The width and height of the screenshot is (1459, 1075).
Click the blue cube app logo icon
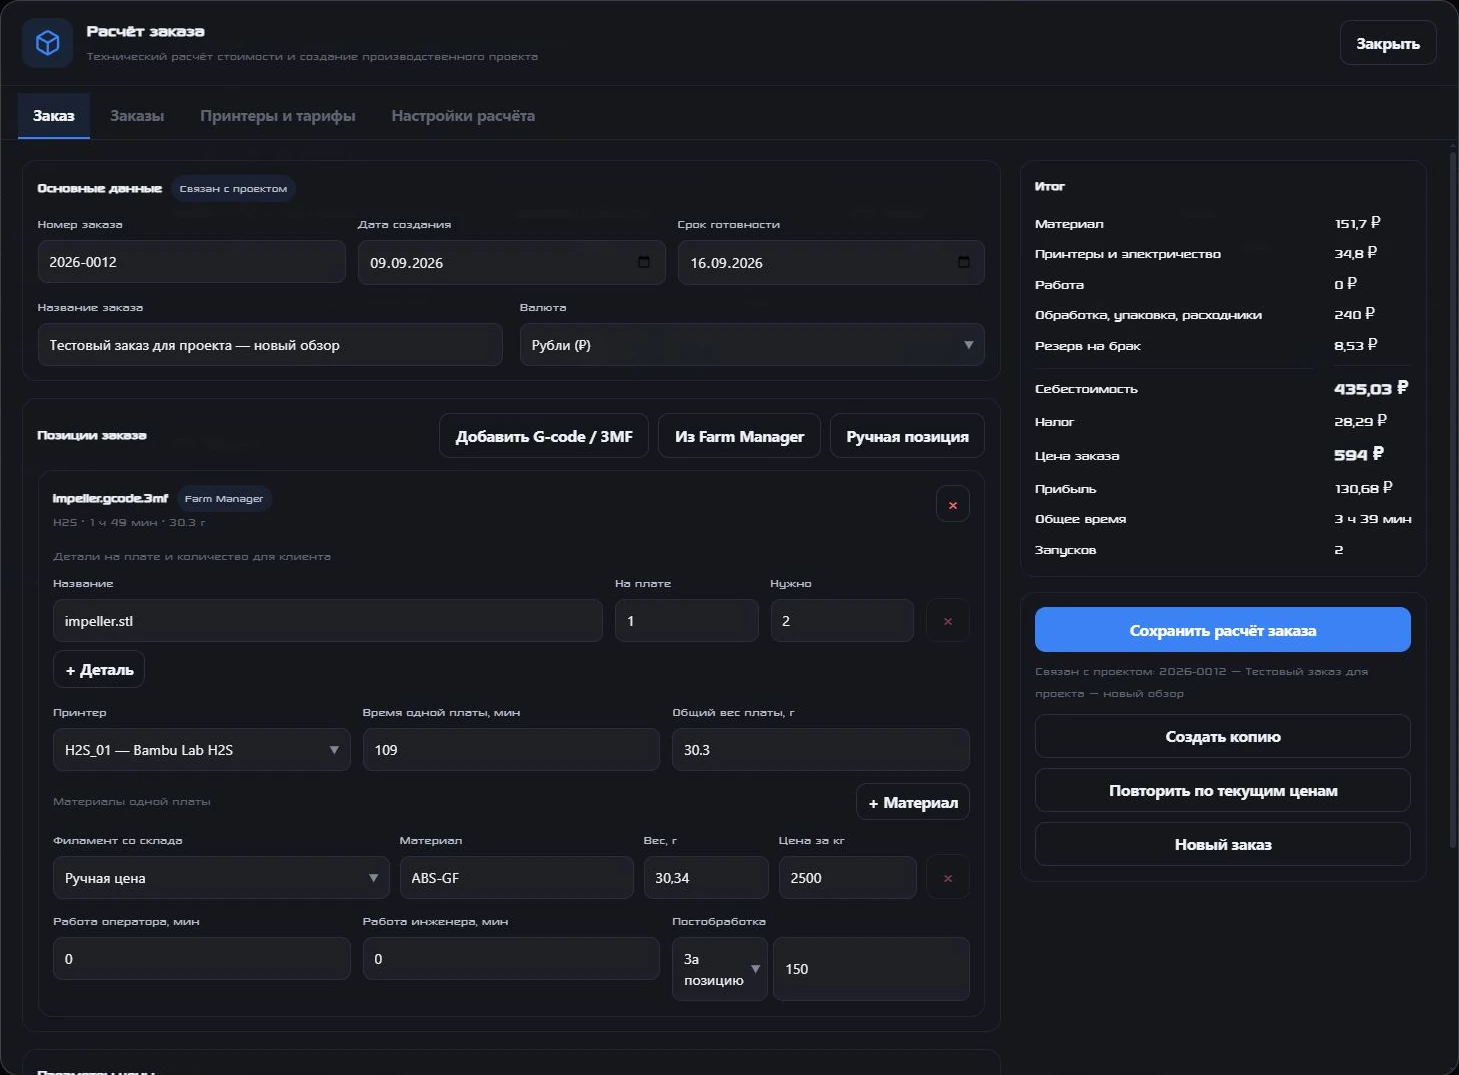tap(47, 43)
